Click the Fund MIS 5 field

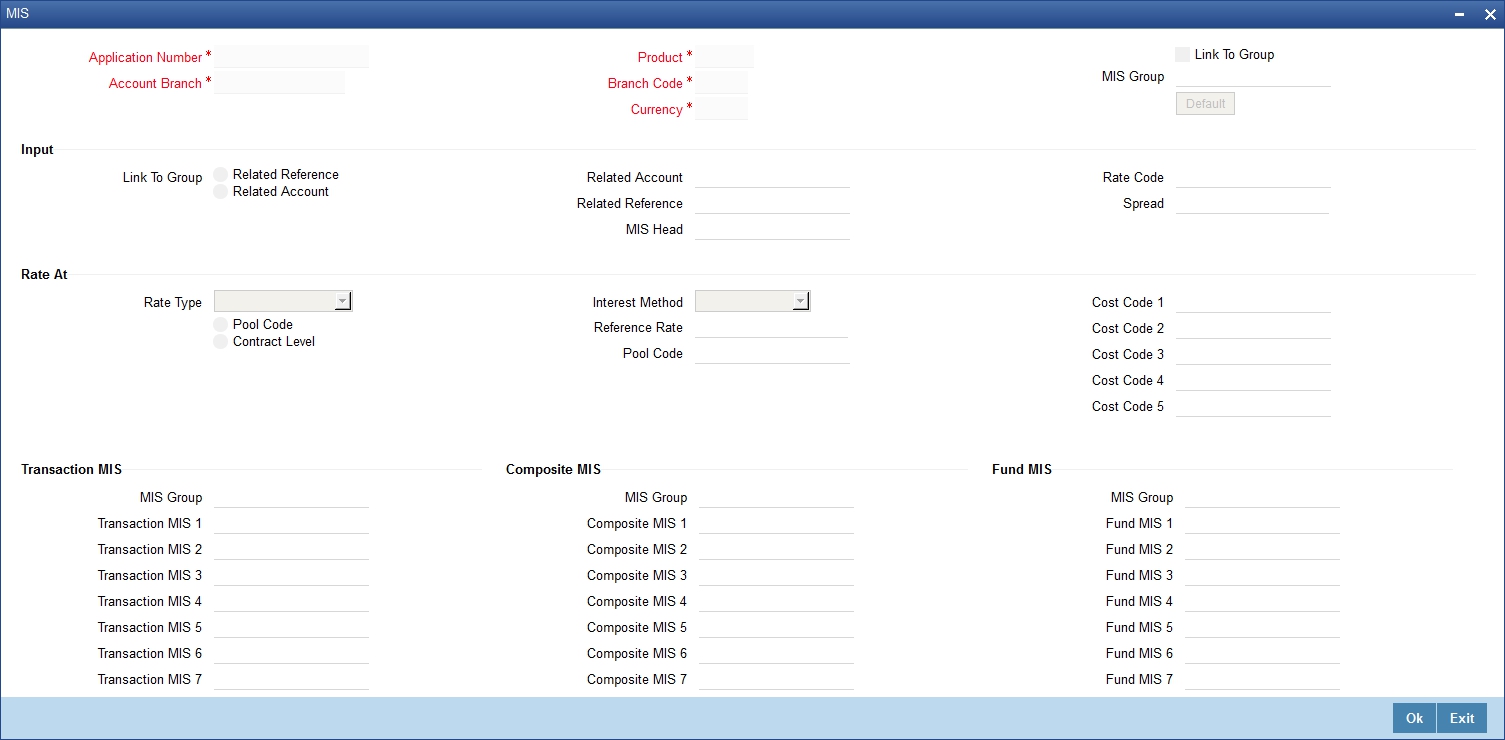(1262, 627)
